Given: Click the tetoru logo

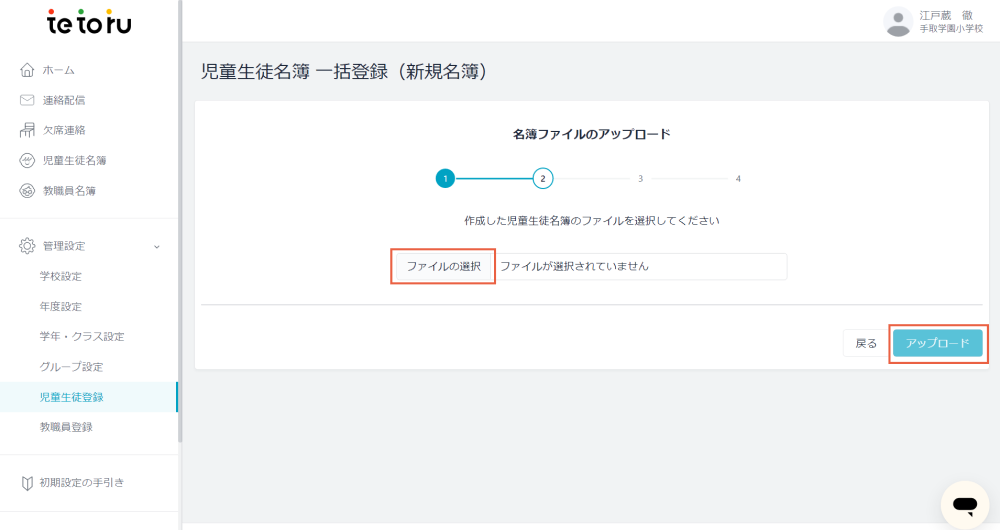Looking at the screenshot, I should click(x=89, y=22).
